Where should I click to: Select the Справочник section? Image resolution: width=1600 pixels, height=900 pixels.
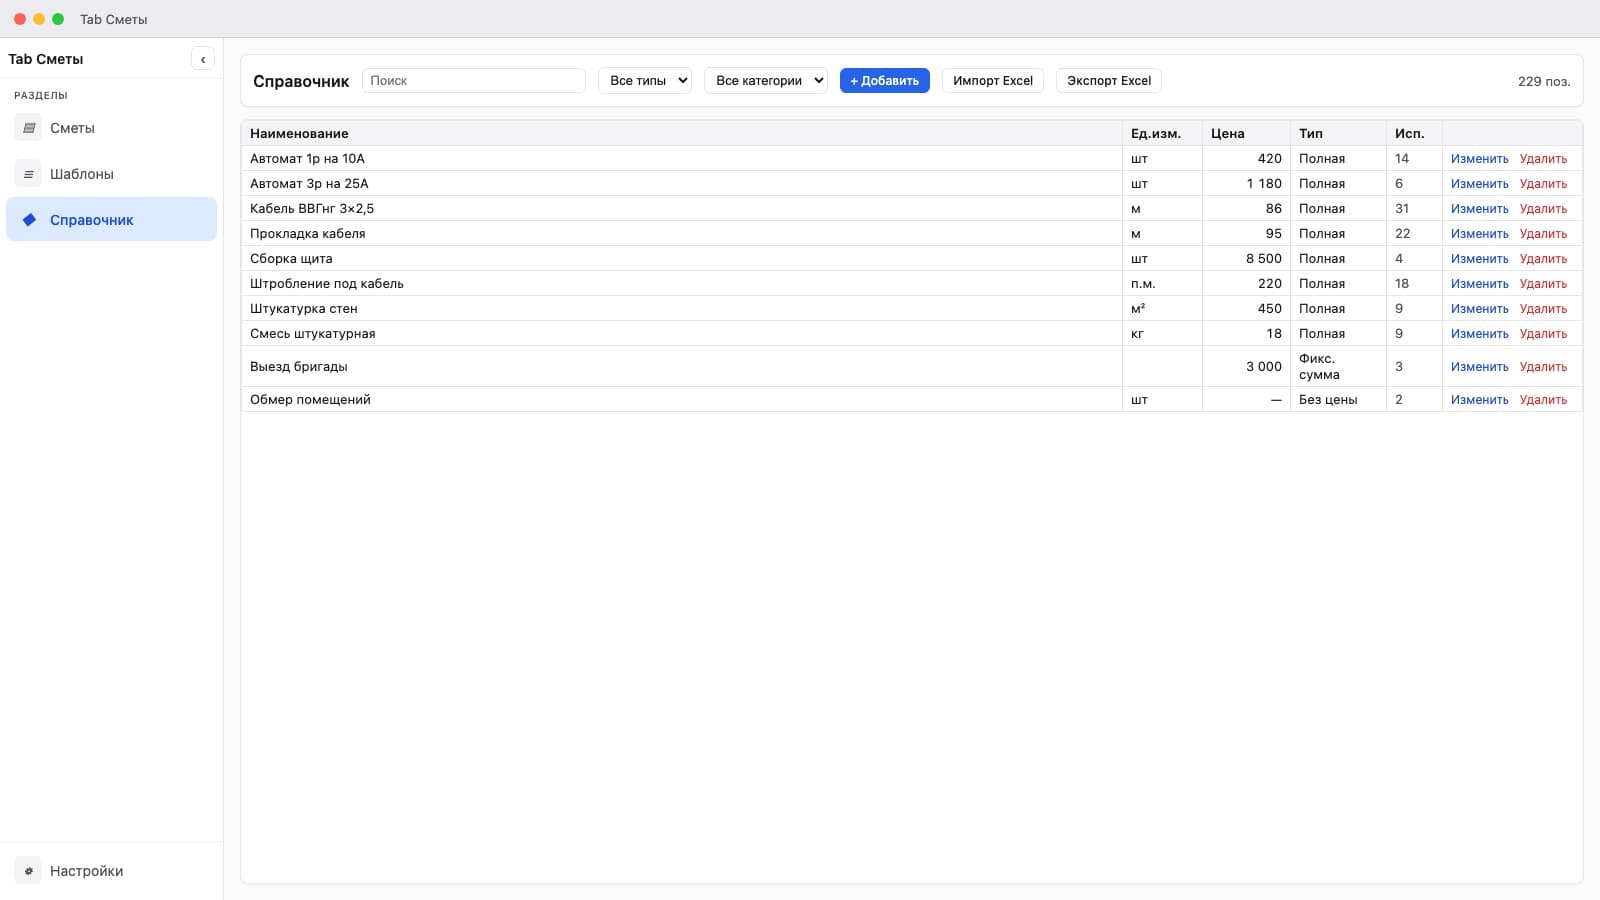(x=111, y=220)
